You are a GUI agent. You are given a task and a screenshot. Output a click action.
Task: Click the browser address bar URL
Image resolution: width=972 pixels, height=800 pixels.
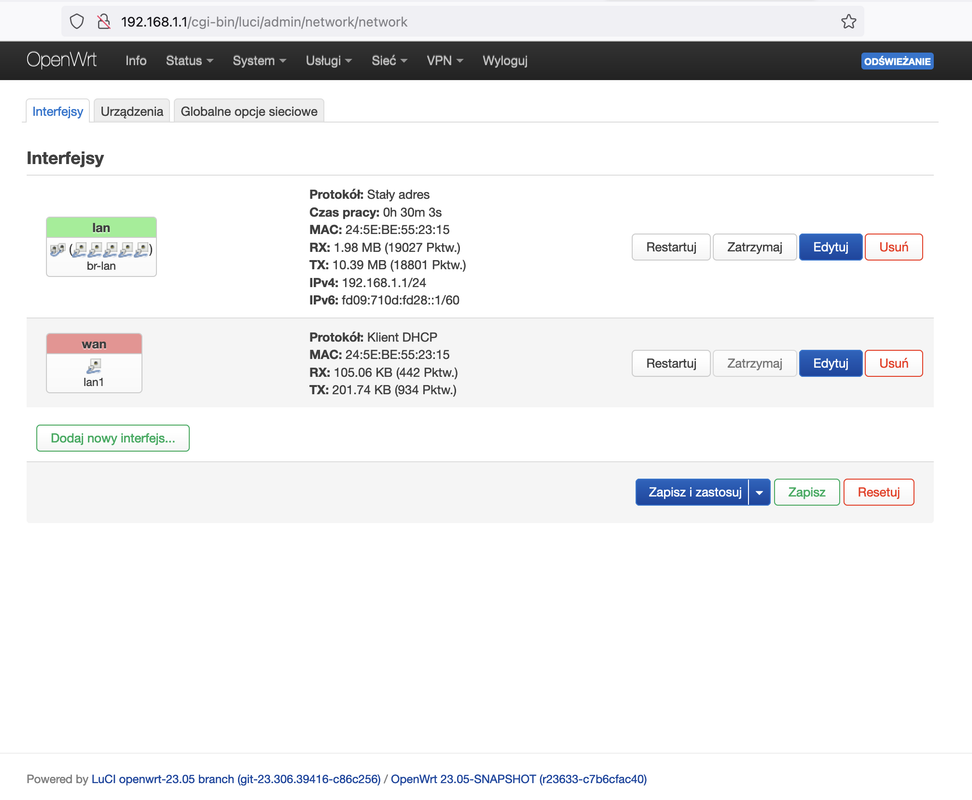(264, 22)
